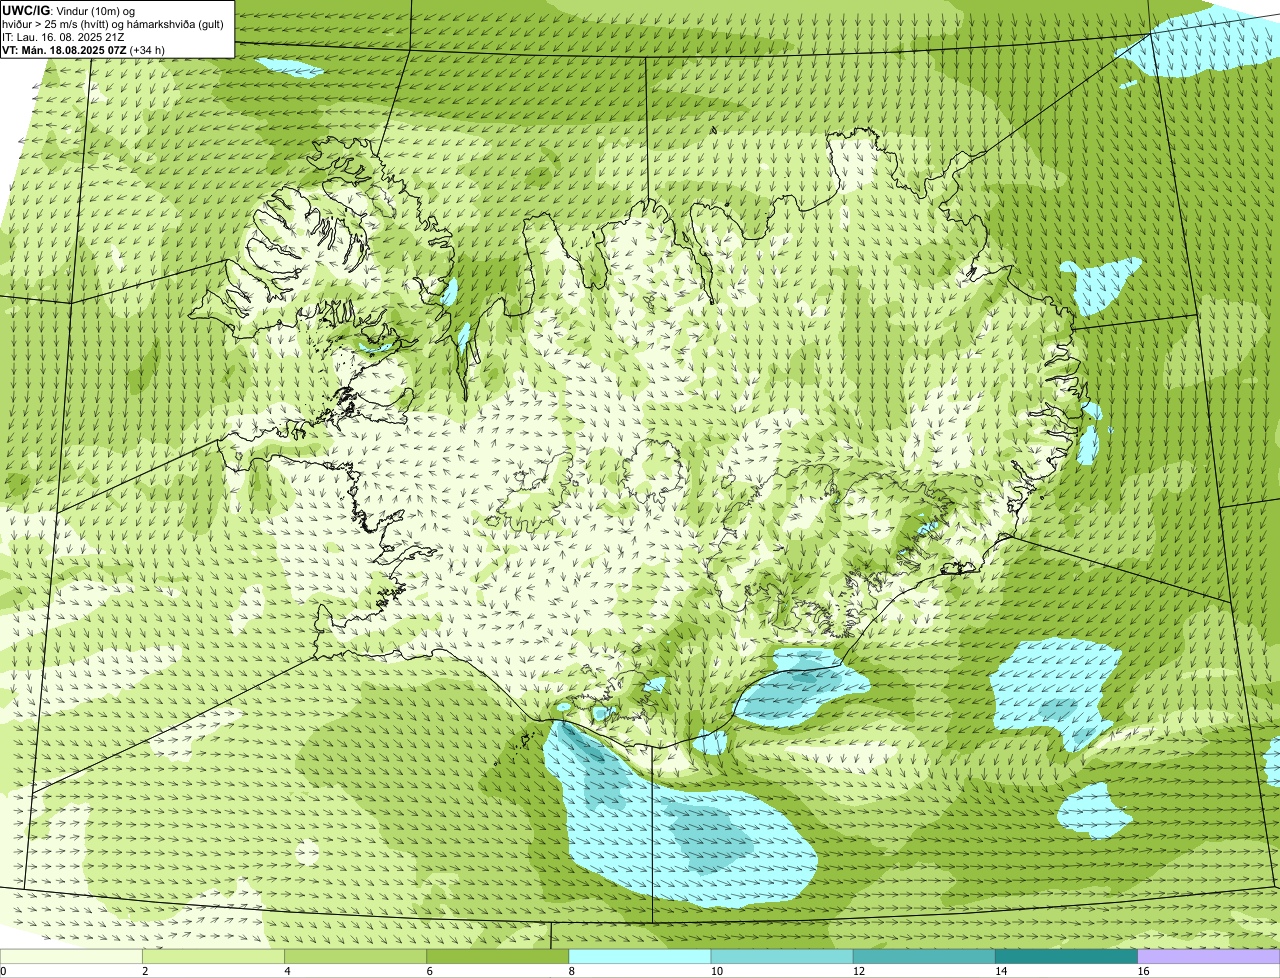The height and width of the screenshot is (978, 1280).
Task: Click the legend scale label "0"
Action: pos(3,971)
